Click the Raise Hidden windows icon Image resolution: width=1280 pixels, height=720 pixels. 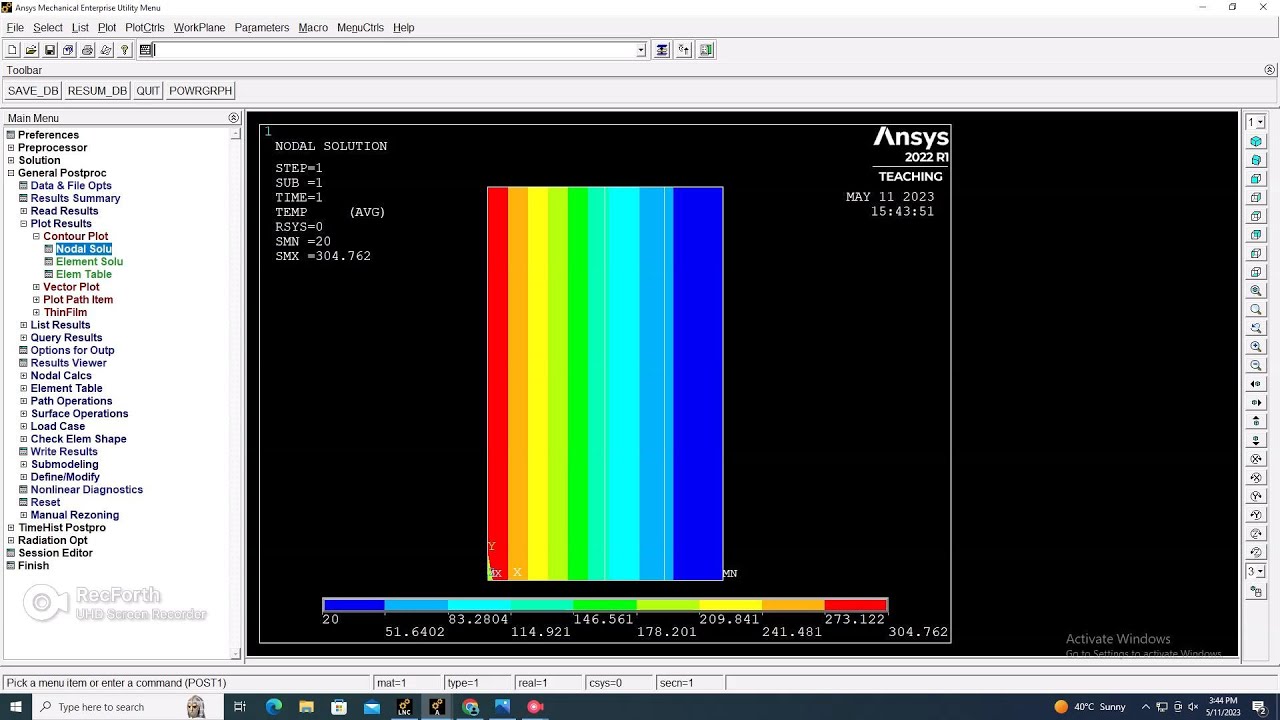[662, 50]
